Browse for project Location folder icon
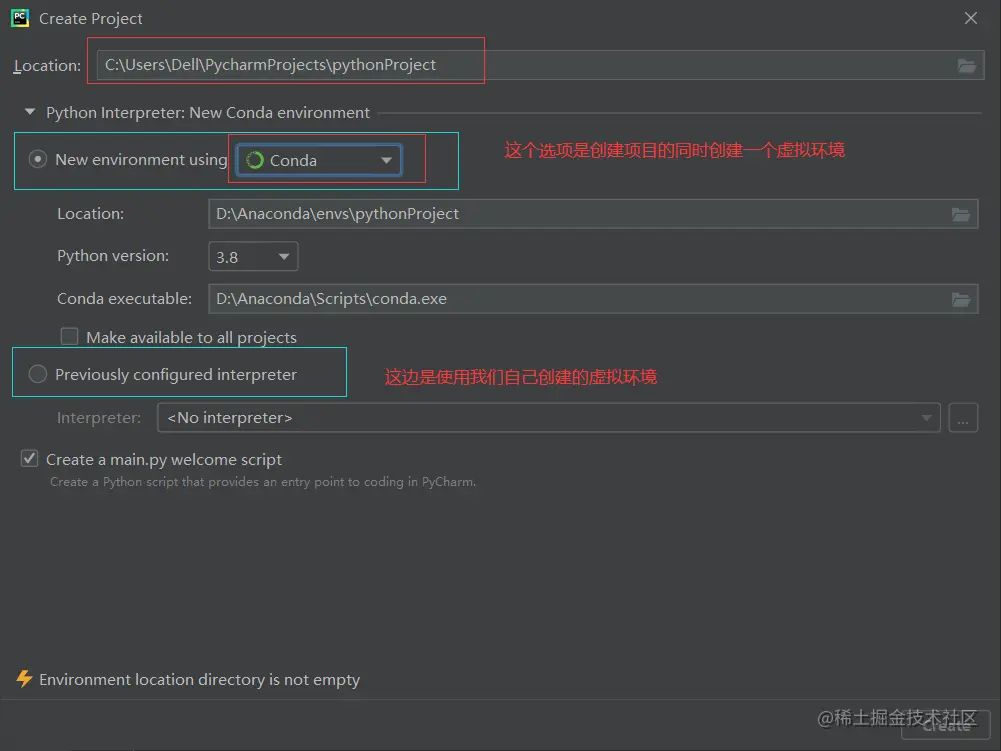Image resolution: width=1001 pixels, height=751 pixels. point(967,65)
